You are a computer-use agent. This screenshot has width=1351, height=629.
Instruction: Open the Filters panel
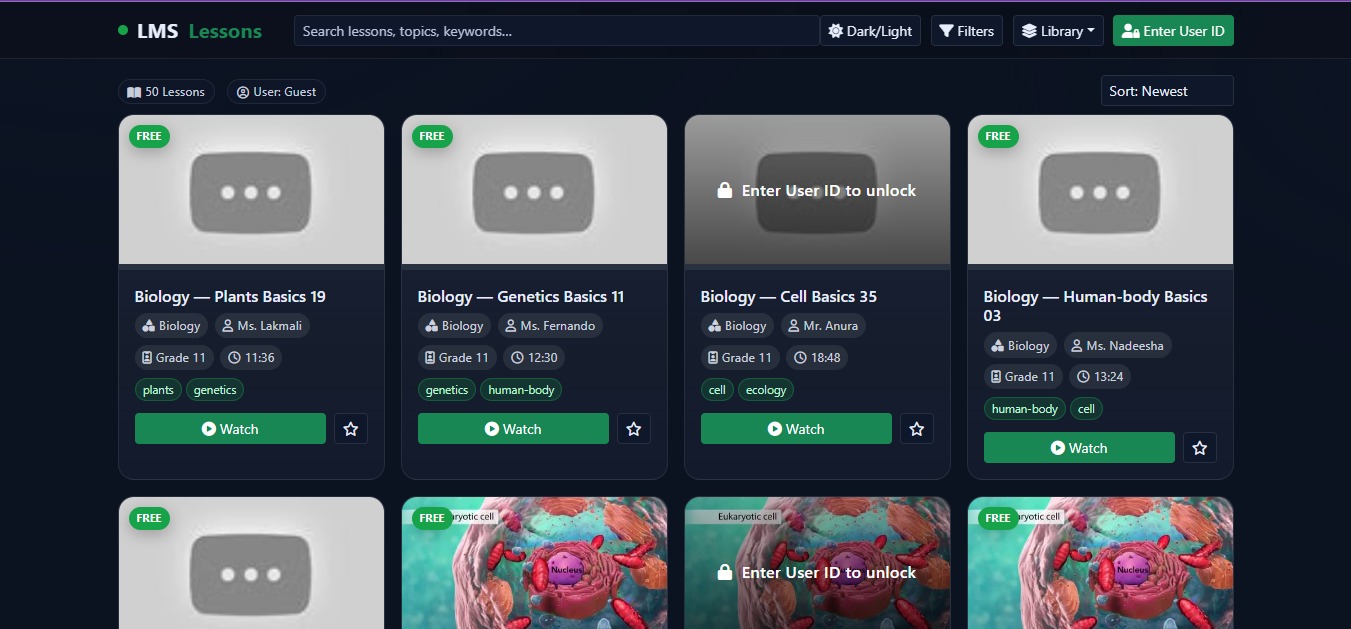click(x=967, y=31)
